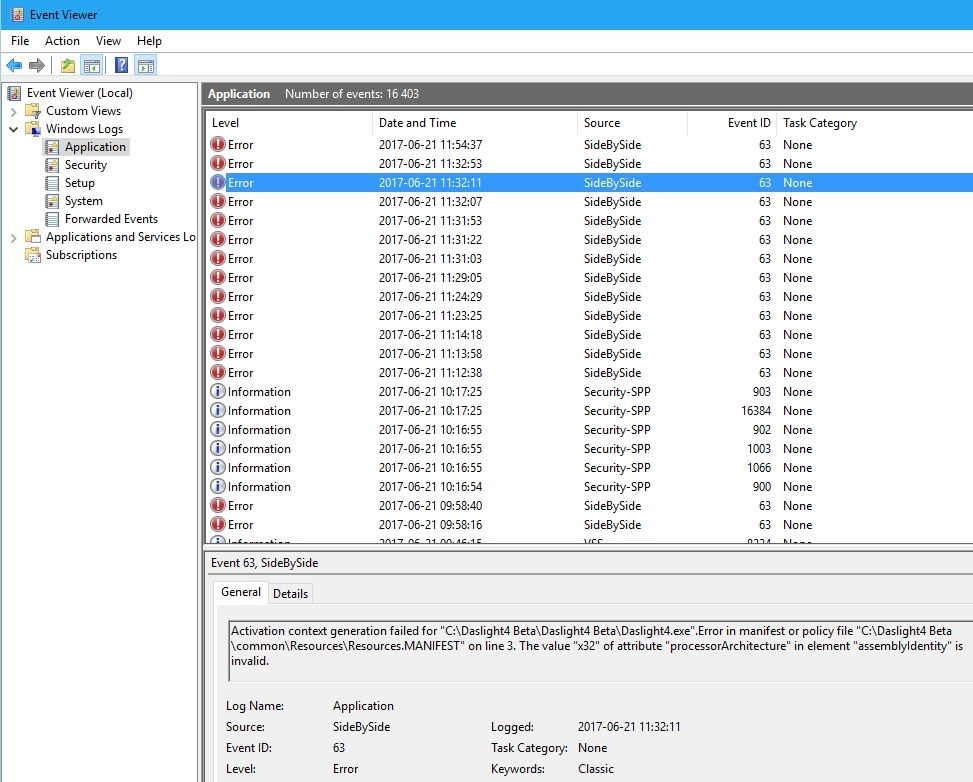Switch to the Details tab
Viewport: 973px width, 782px height.
pyautogui.click(x=290, y=594)
